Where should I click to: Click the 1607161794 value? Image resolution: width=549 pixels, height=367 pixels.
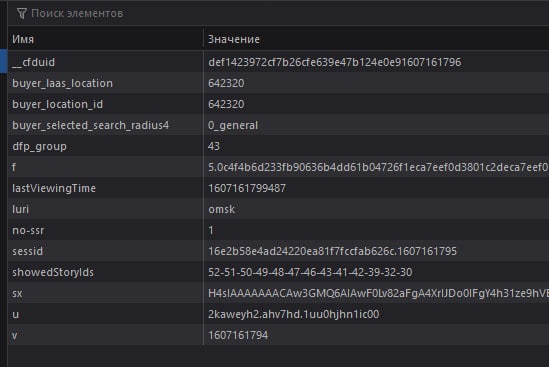point(238,335)
